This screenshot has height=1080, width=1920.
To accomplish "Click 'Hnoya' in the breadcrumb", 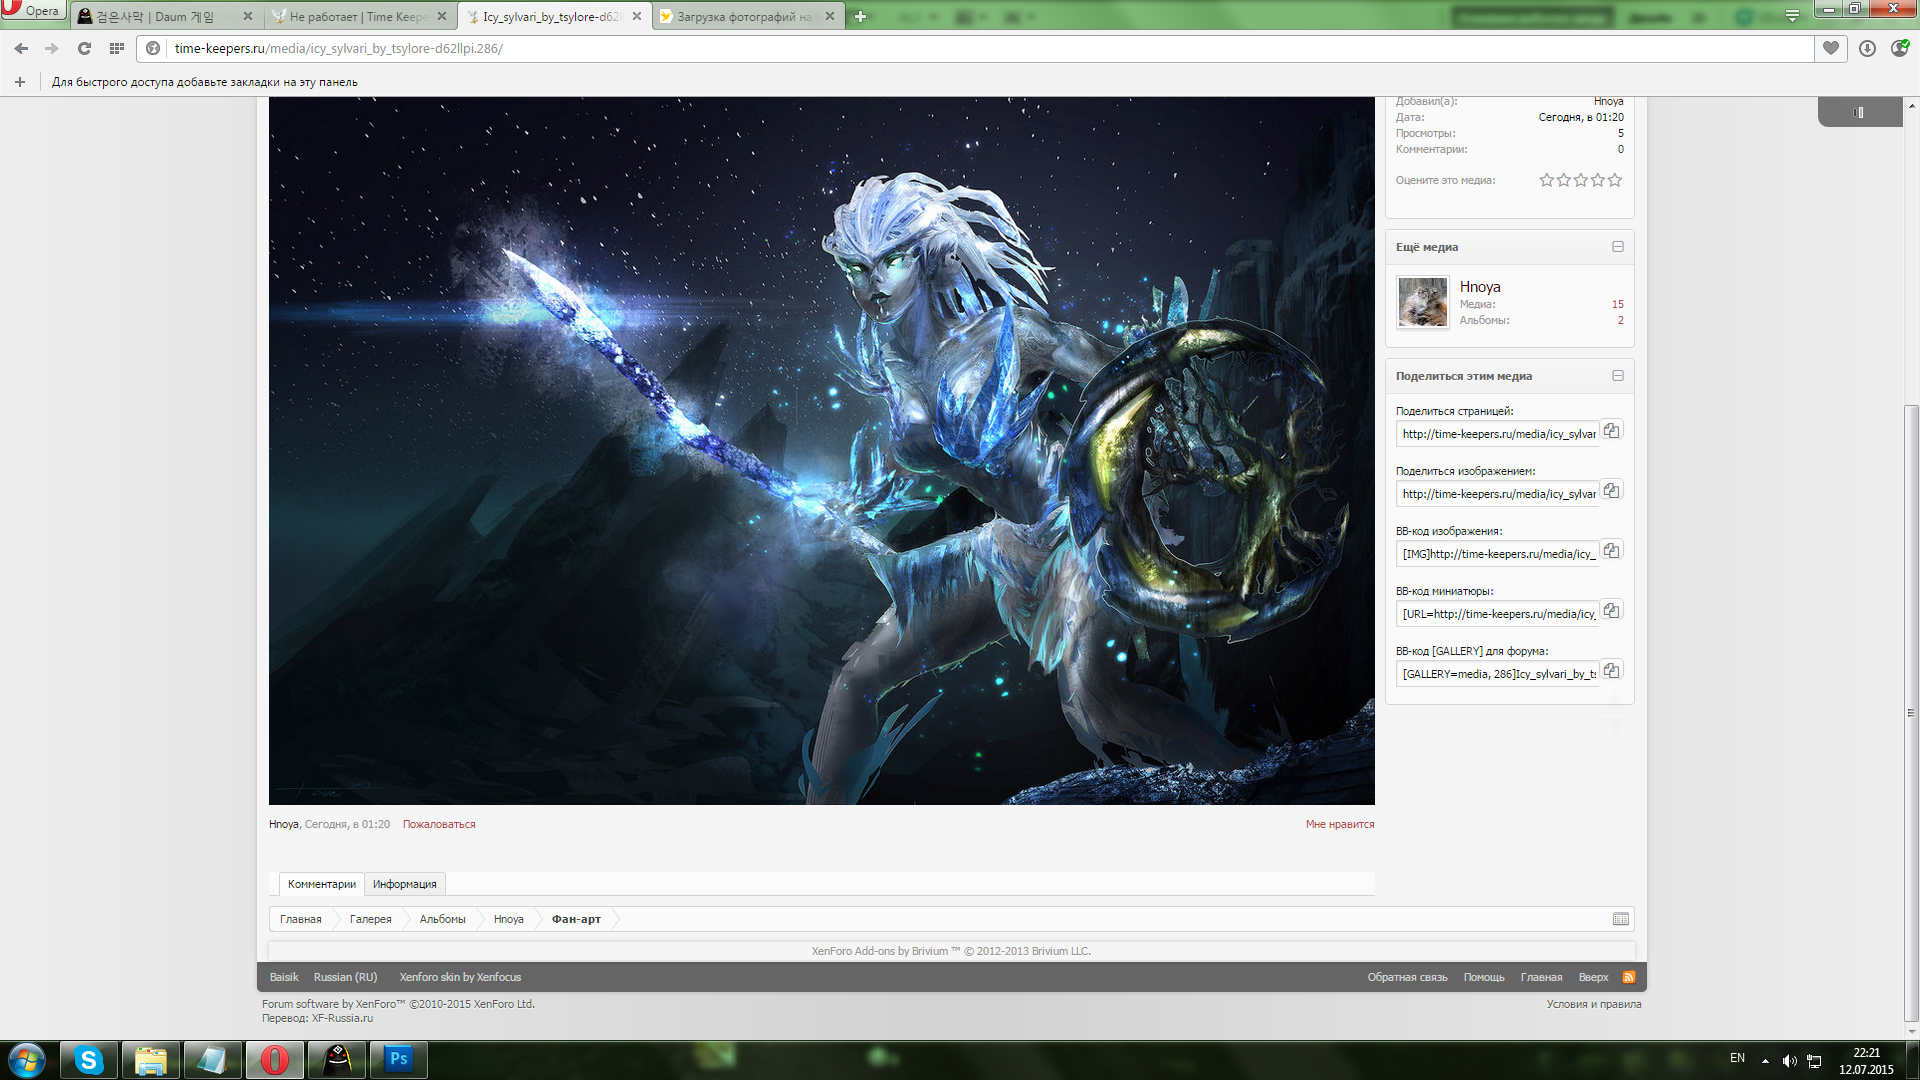I will click(509, 919).
